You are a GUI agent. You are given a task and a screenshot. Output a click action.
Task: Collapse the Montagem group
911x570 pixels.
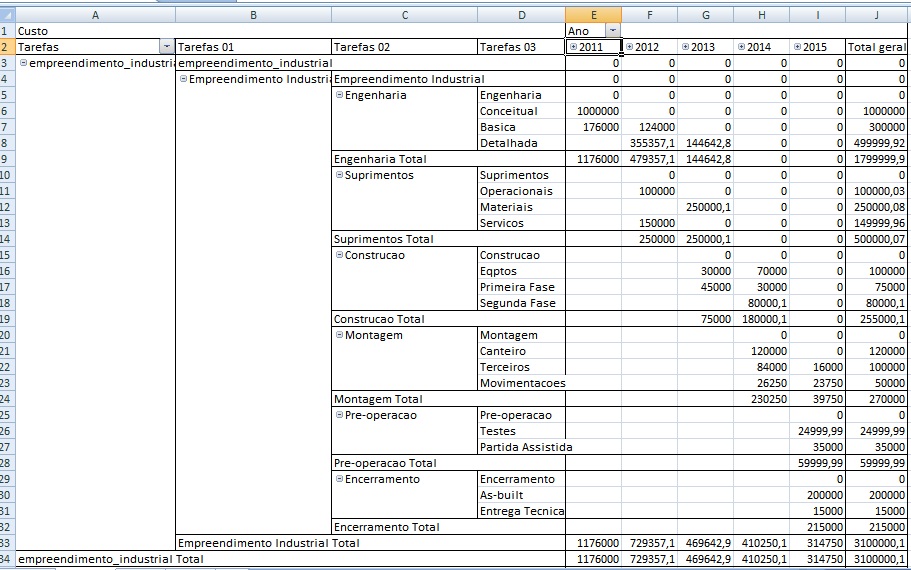pos(339,335)
